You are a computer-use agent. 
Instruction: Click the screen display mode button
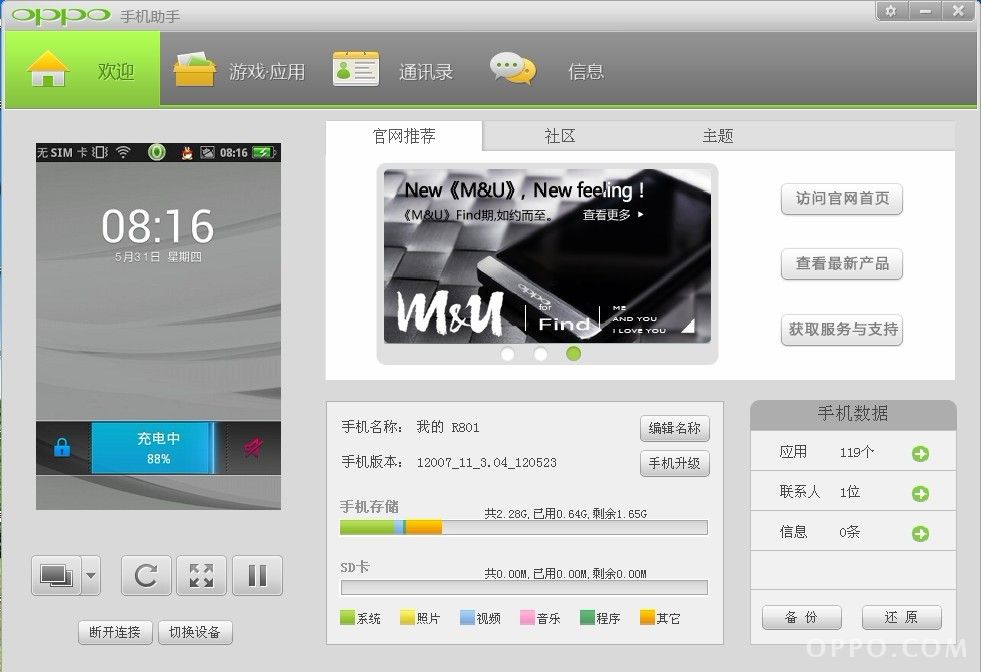[x=56, y=575]
